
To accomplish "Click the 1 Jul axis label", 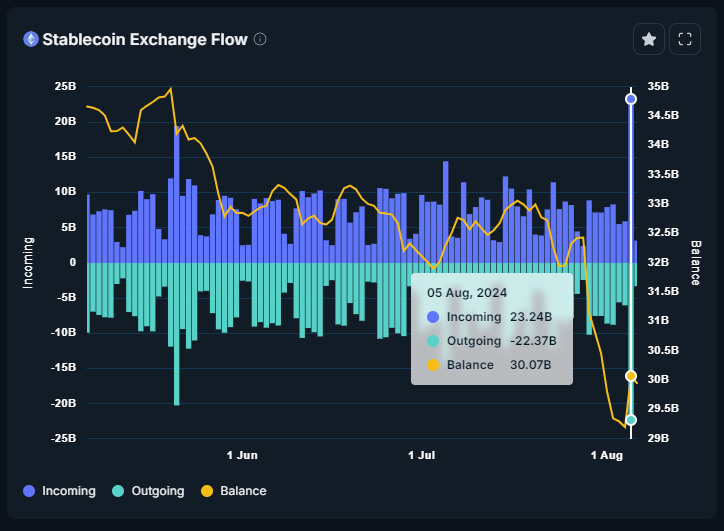I will [x=422, y=455].
